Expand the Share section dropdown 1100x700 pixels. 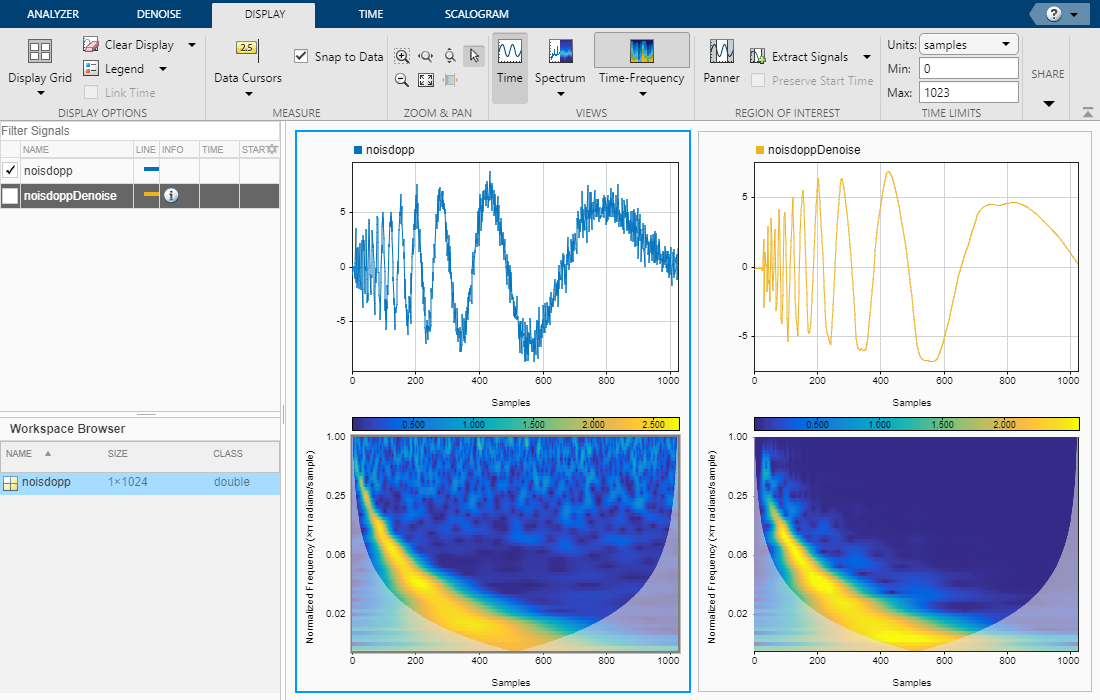(x=1048, y=103)
